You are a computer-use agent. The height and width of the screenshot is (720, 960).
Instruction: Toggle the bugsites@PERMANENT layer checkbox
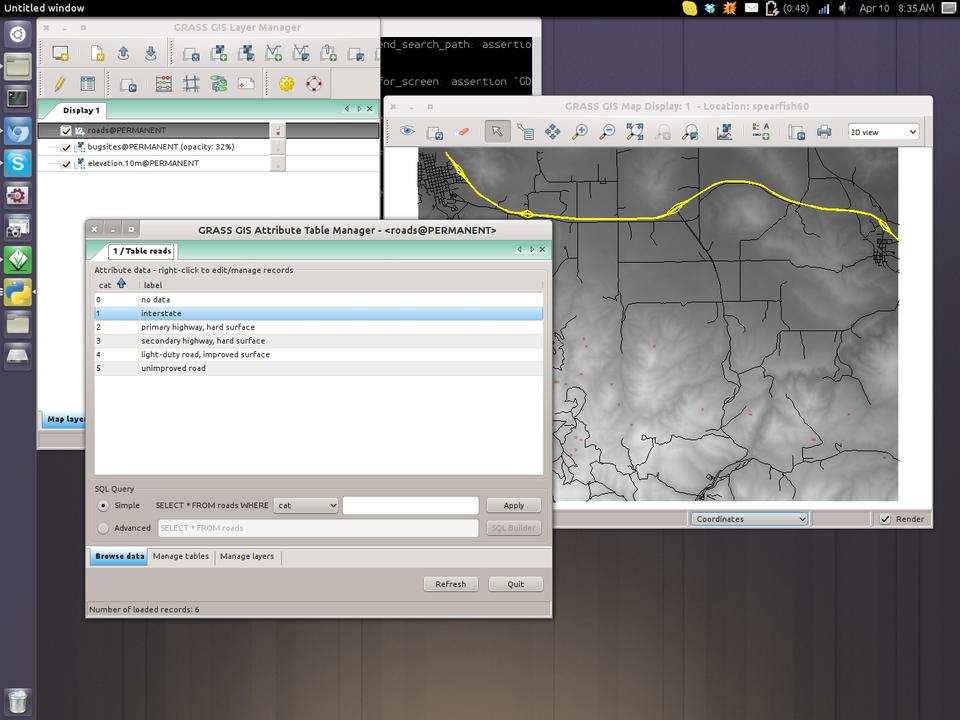tap(66, 147)
